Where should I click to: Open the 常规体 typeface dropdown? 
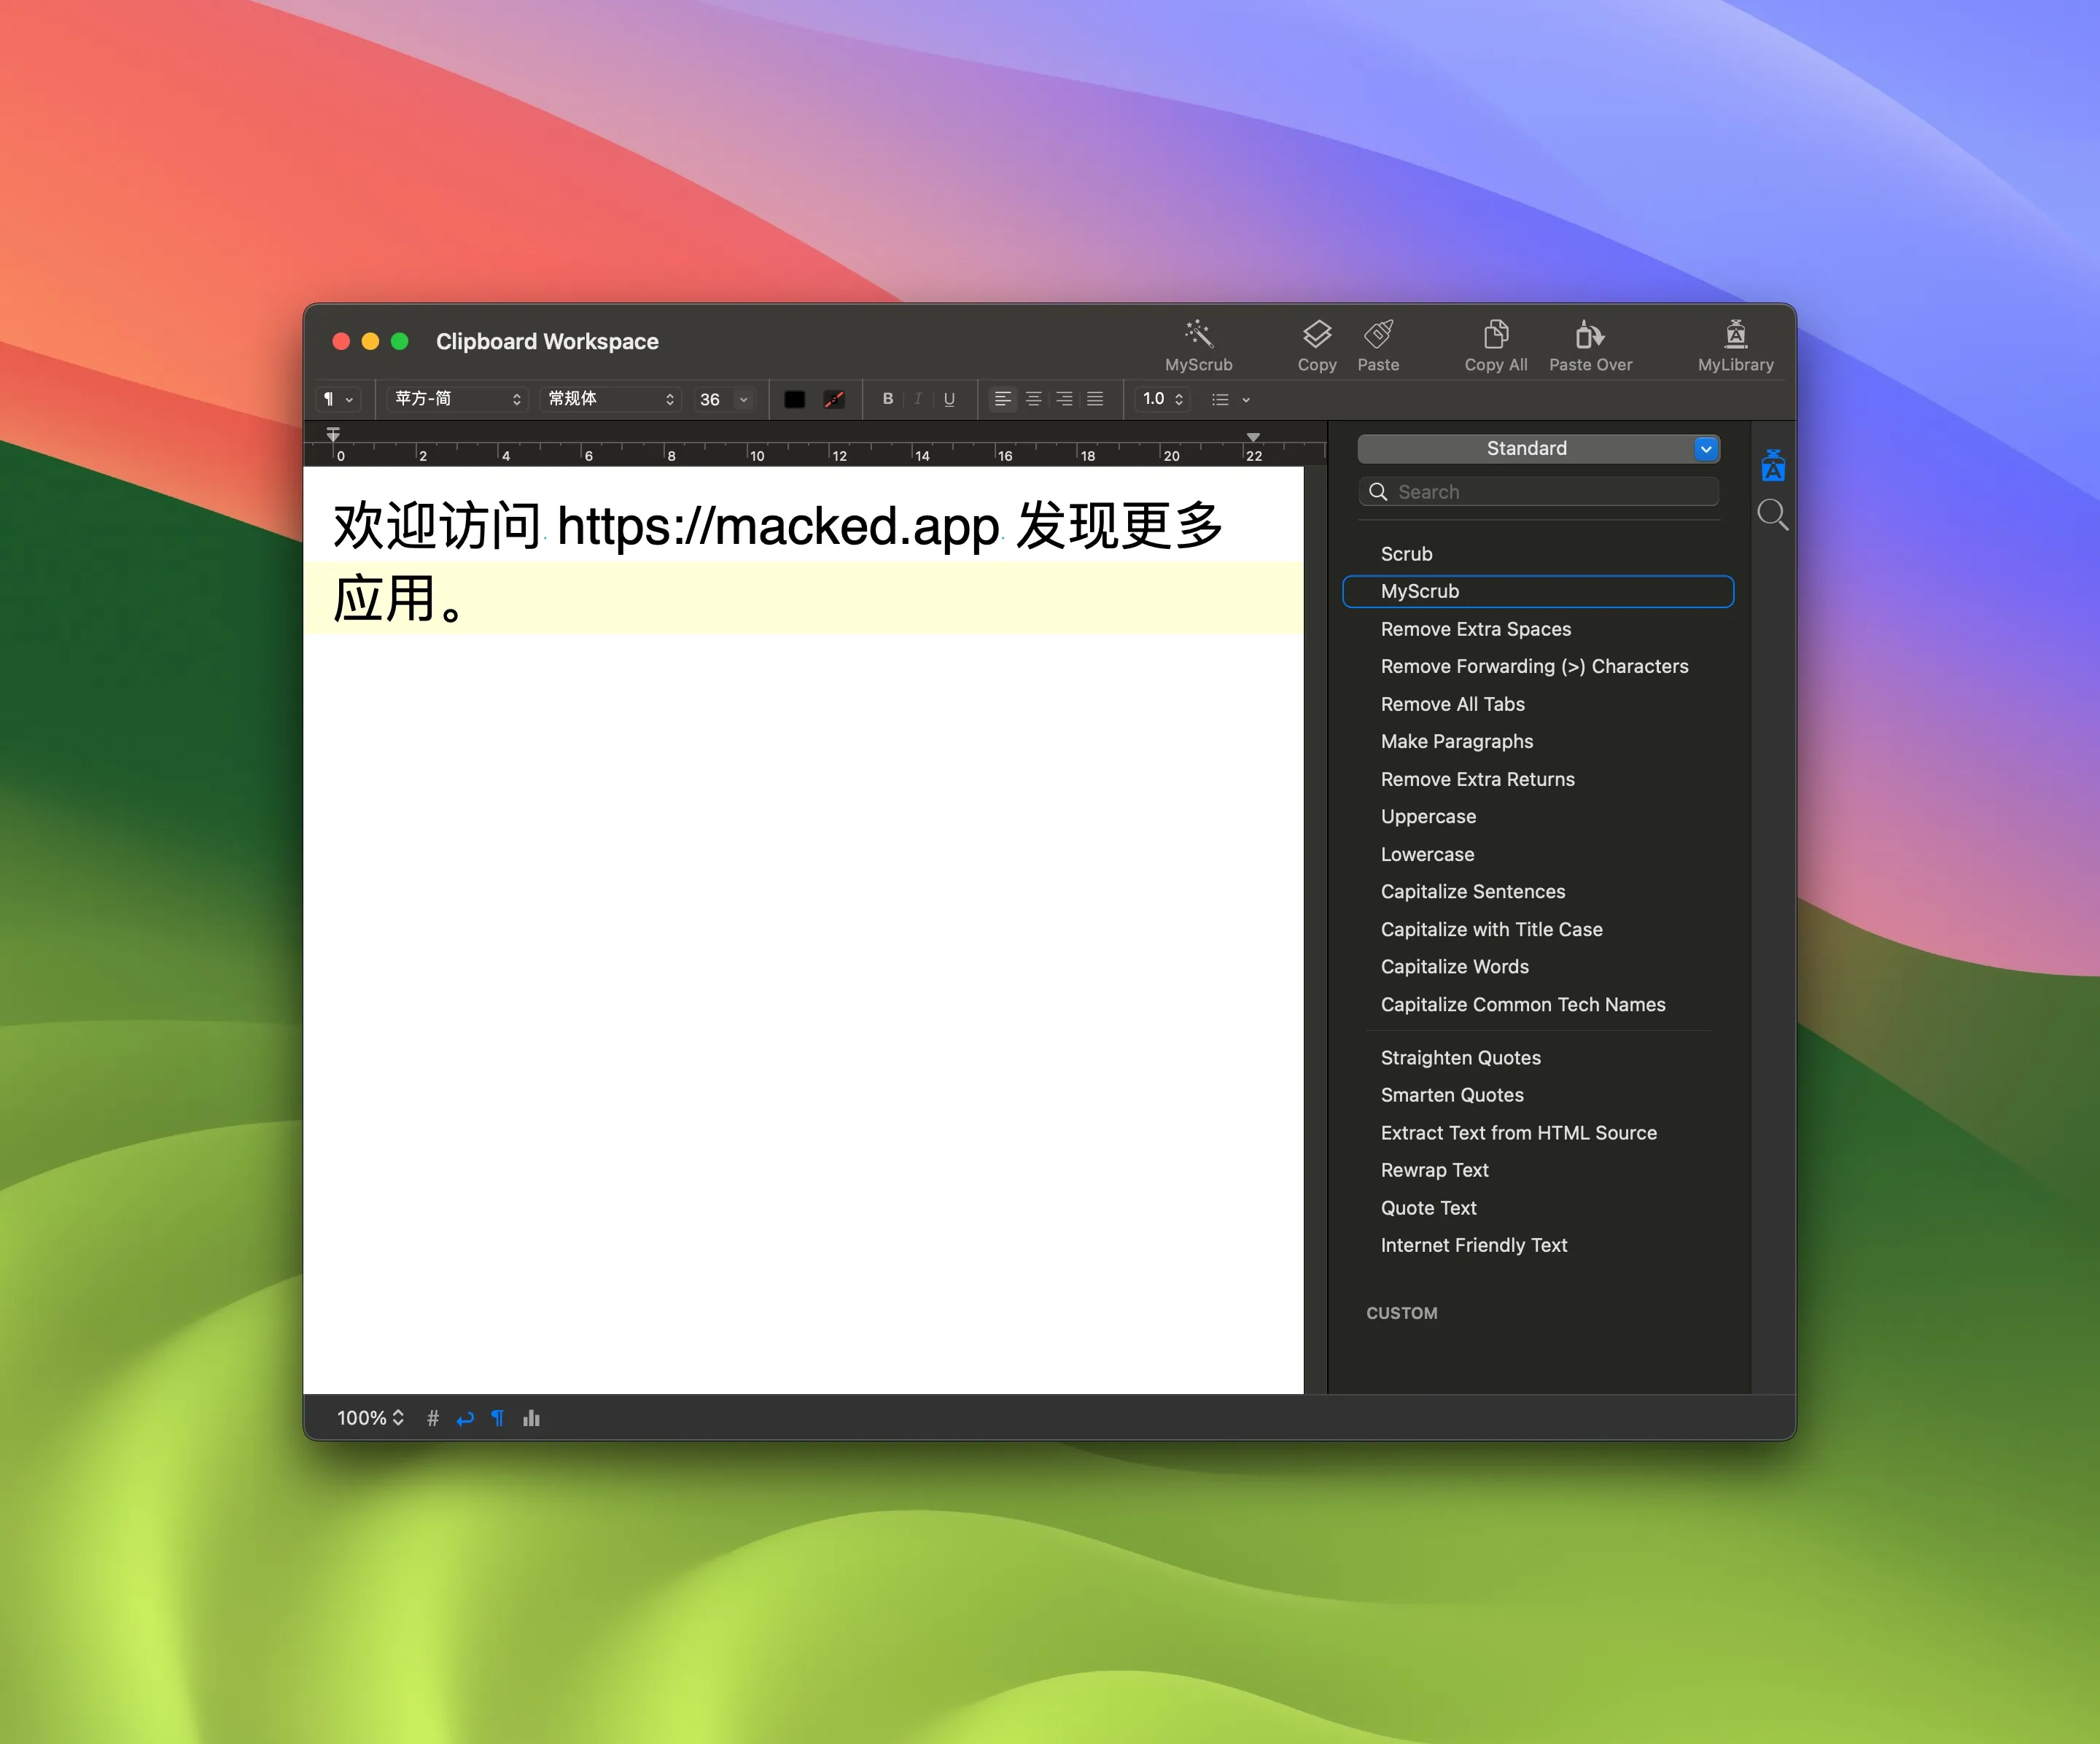[x=610, y=399]
